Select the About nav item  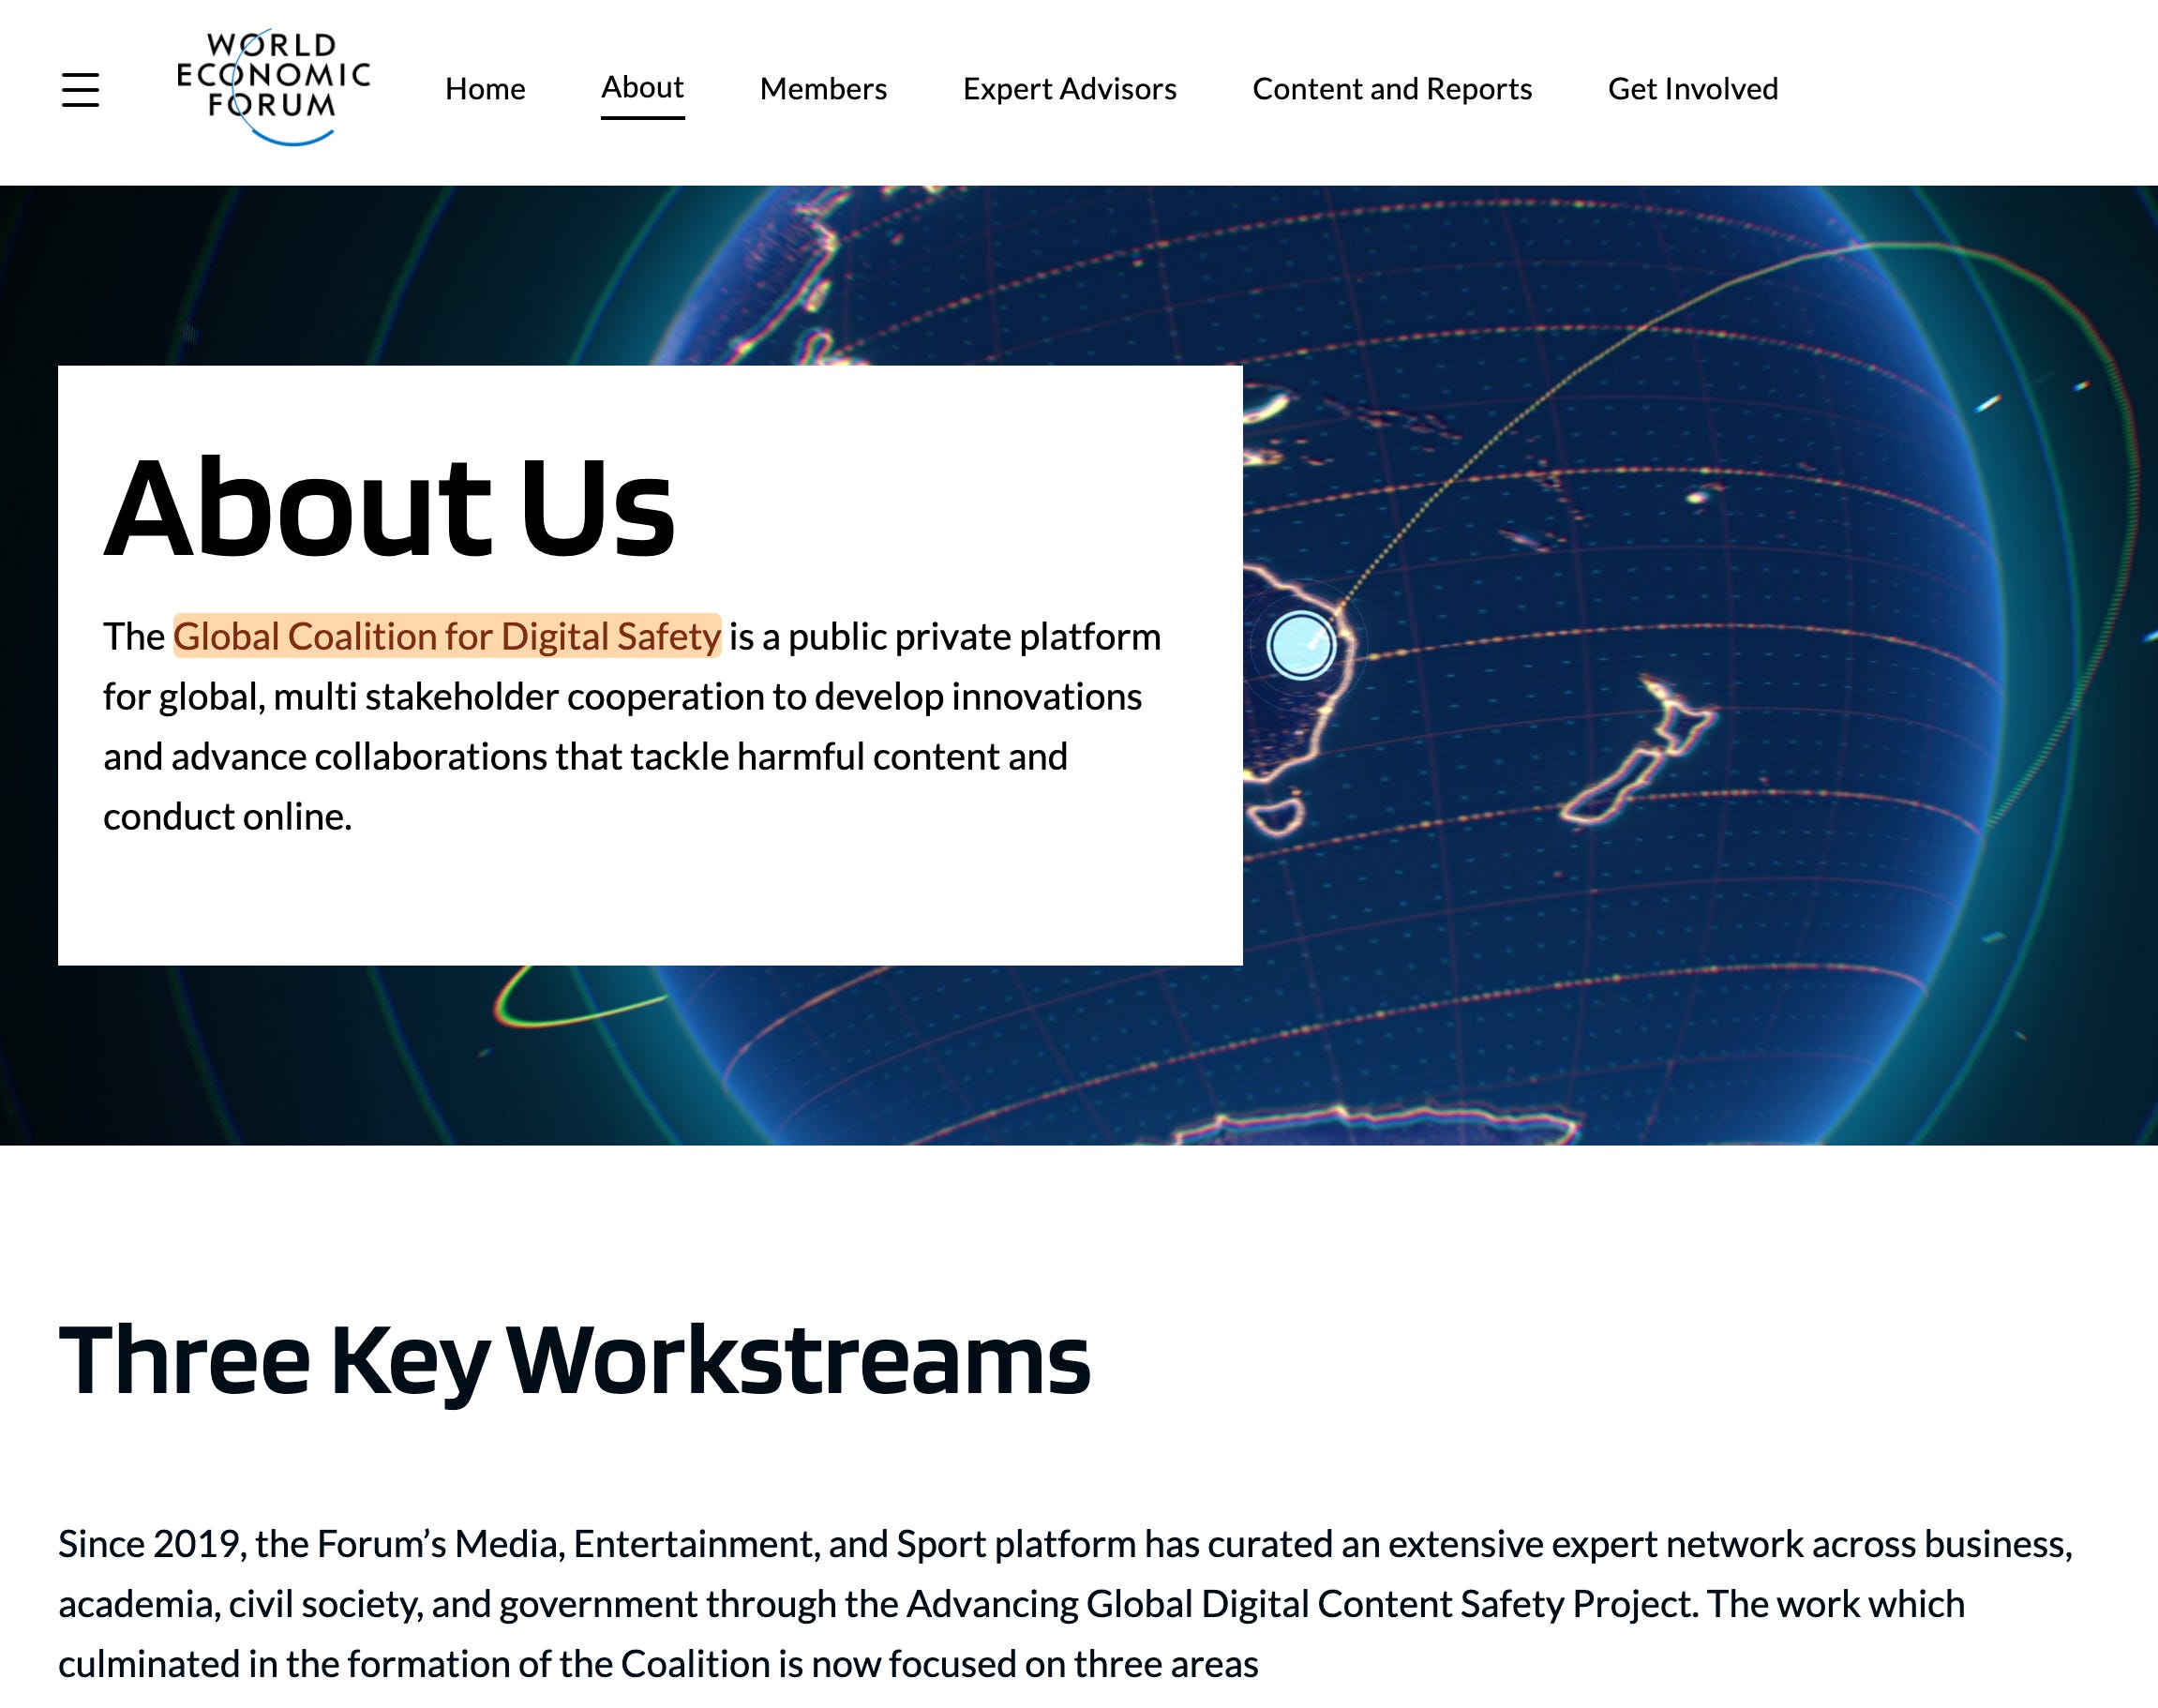[x=642, y=88]
